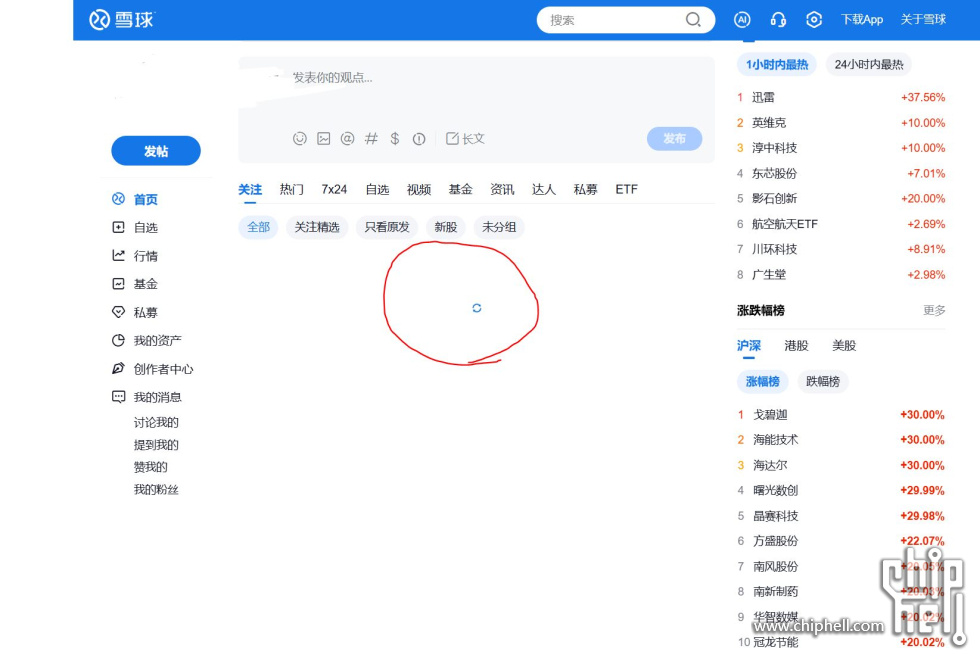Select the 关注精选 filter chip
Screen dimensions: 980x661
click(x=317, y=227)
